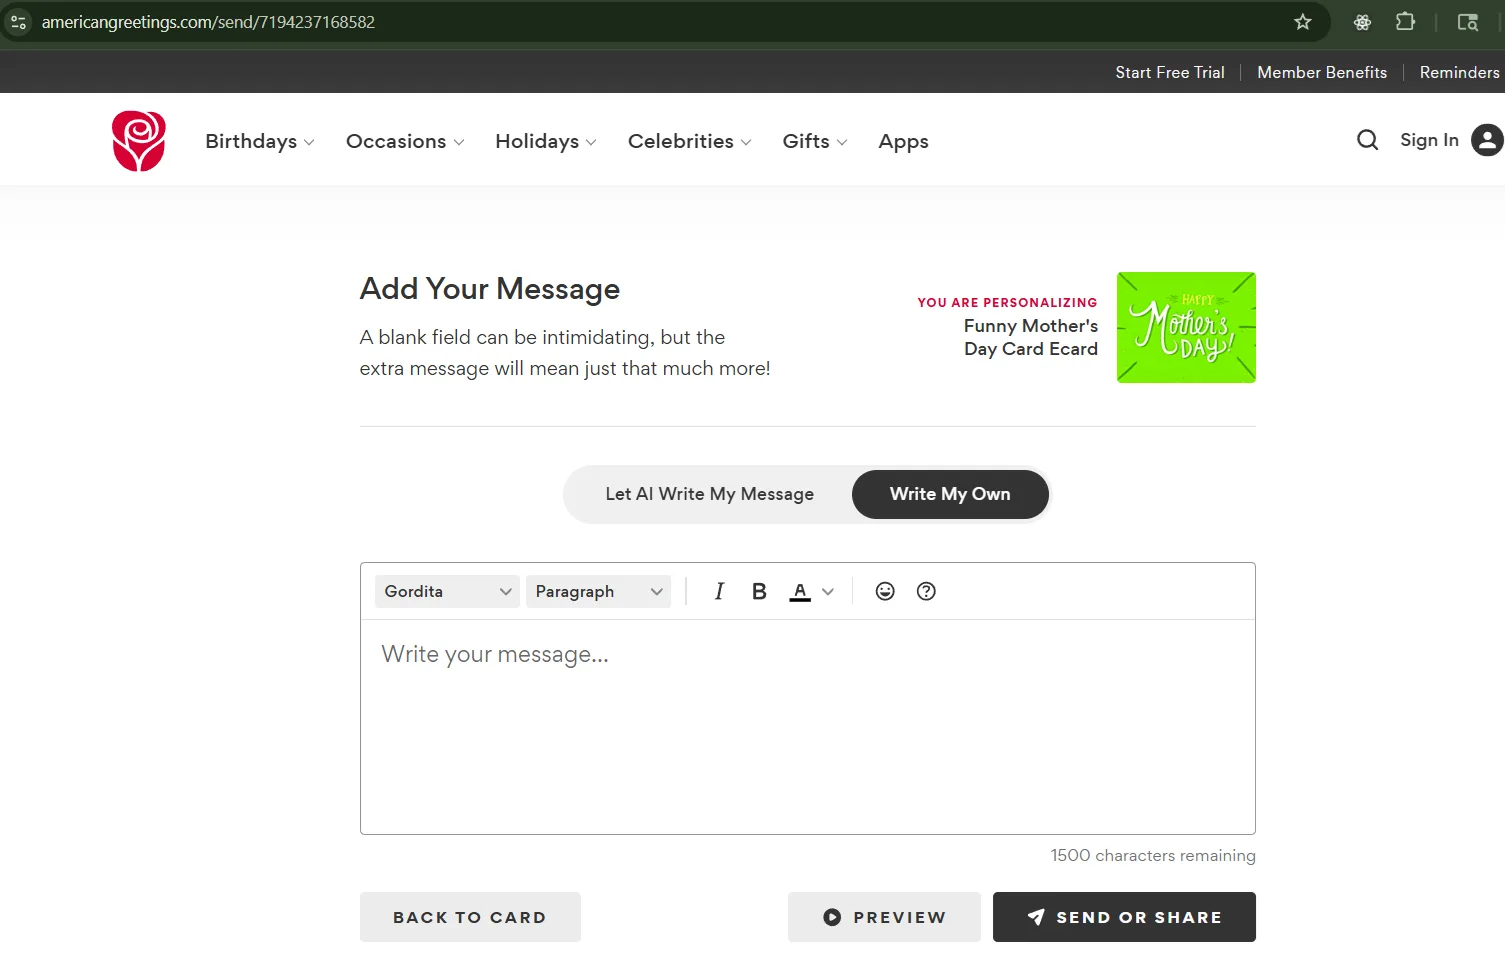Viewport: 1505px width, 966px height.
Task: Click into the Write your message field
Action: click(x=808, y=727)
